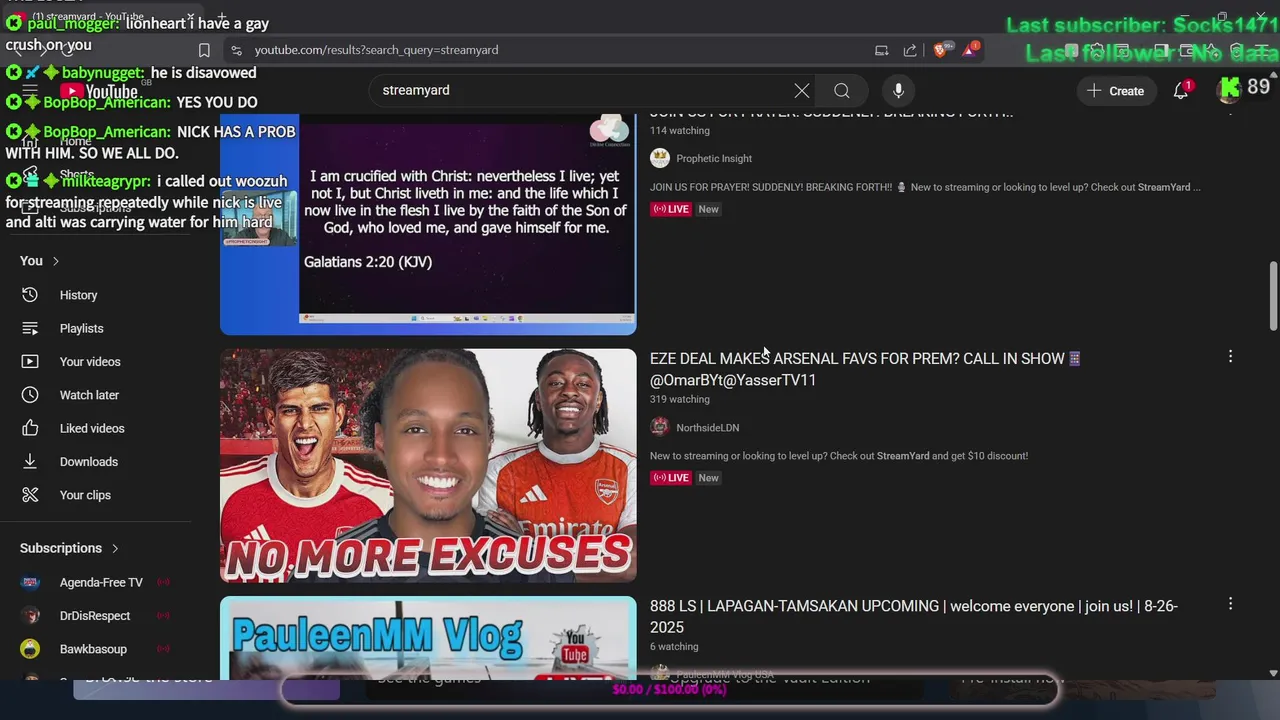The height and width of the screenshot is (720, 1280).
Task: Click the JOIN US FOR PRAYER description text
Action: coord(925,187)
